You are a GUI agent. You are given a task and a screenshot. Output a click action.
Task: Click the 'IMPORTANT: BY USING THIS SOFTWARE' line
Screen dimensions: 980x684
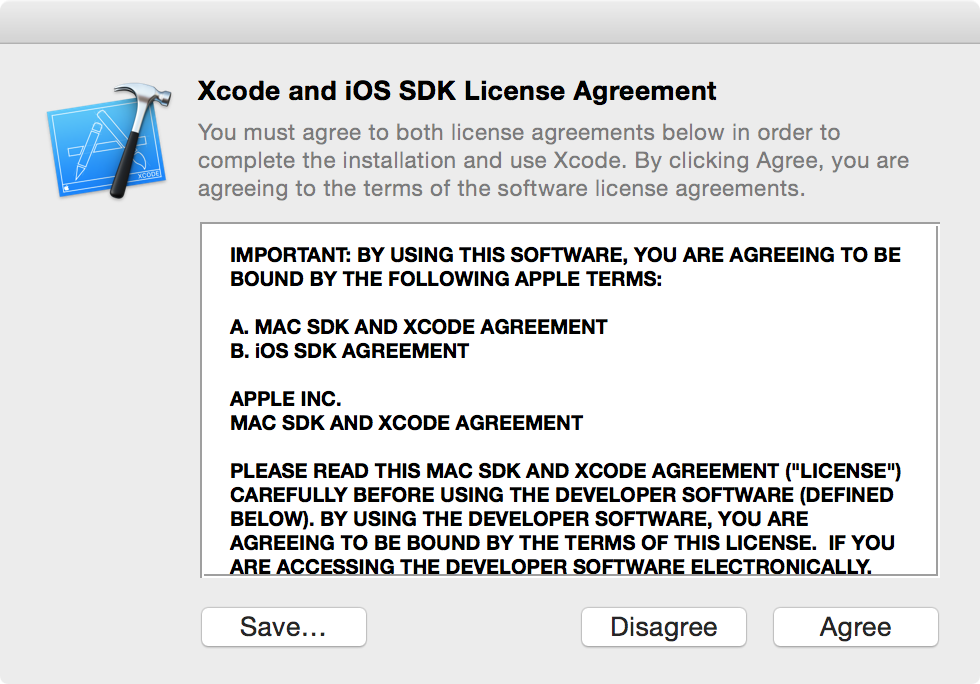pos(565,255)
